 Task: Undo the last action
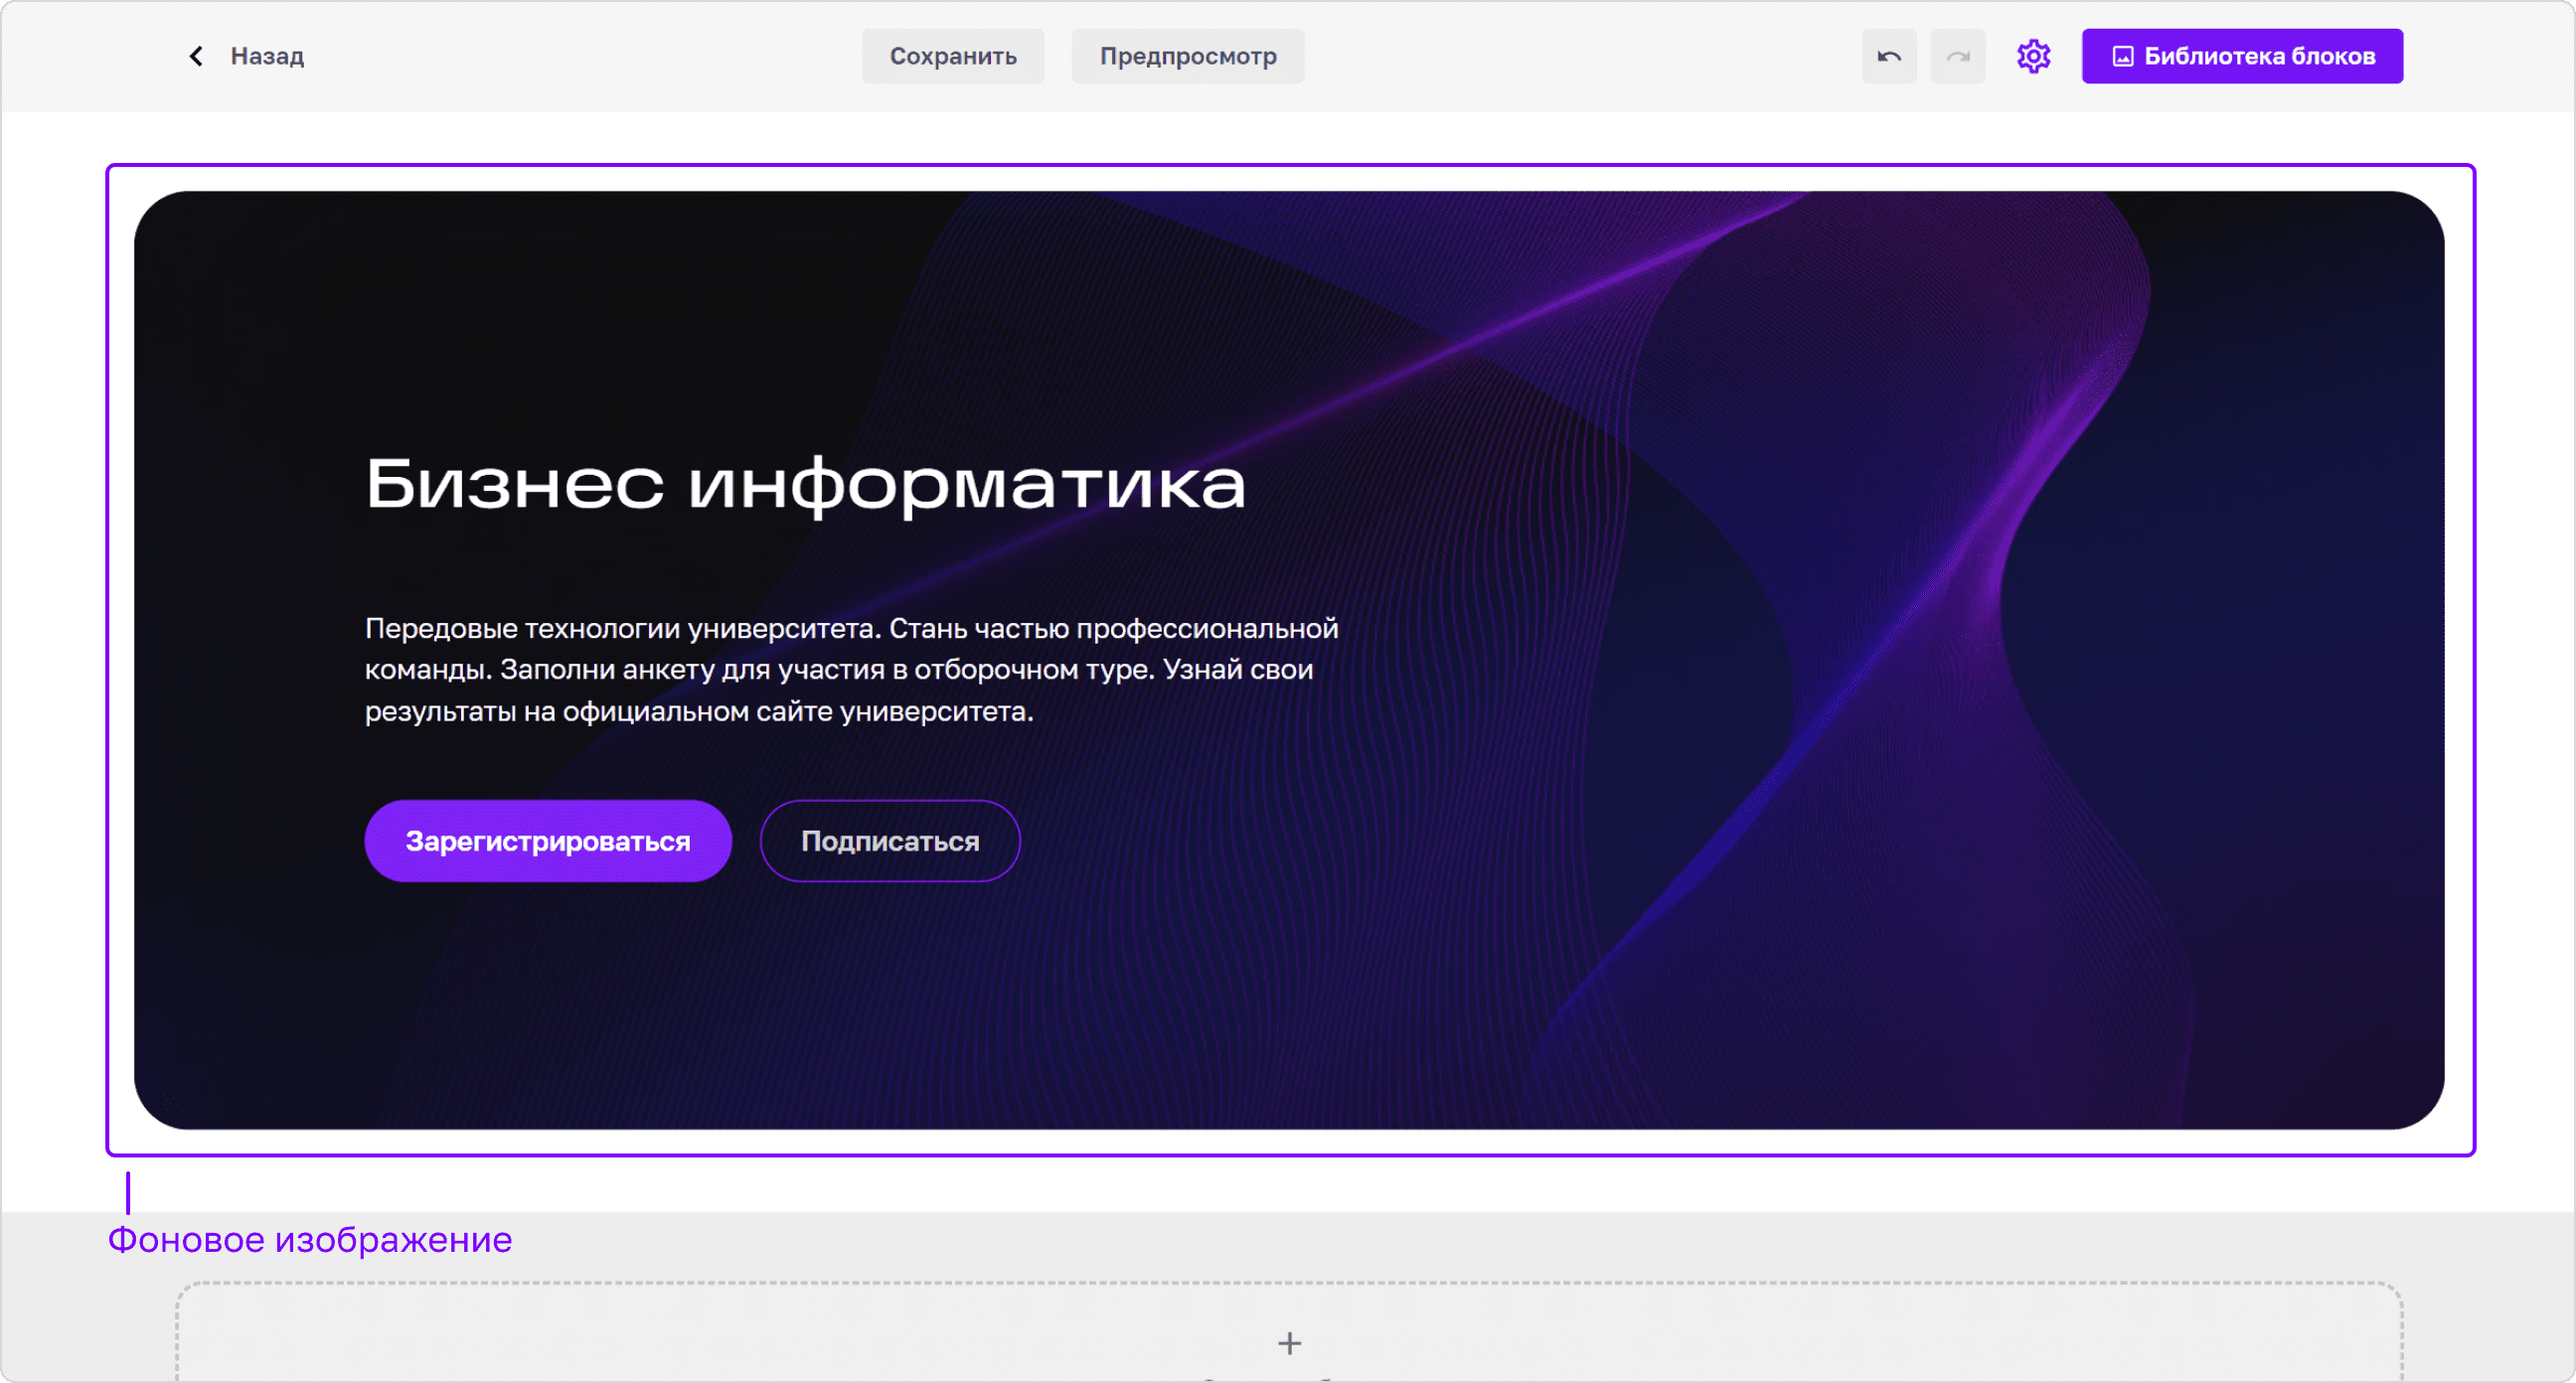pos(1889,56)
